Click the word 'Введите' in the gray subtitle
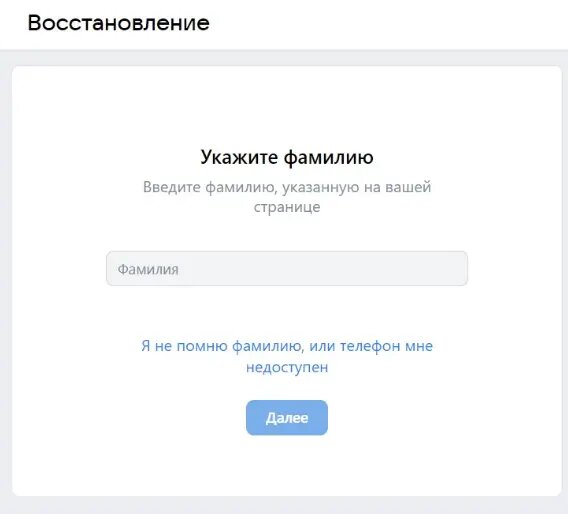This screenshot has height=514, width=568. [172, 187]
